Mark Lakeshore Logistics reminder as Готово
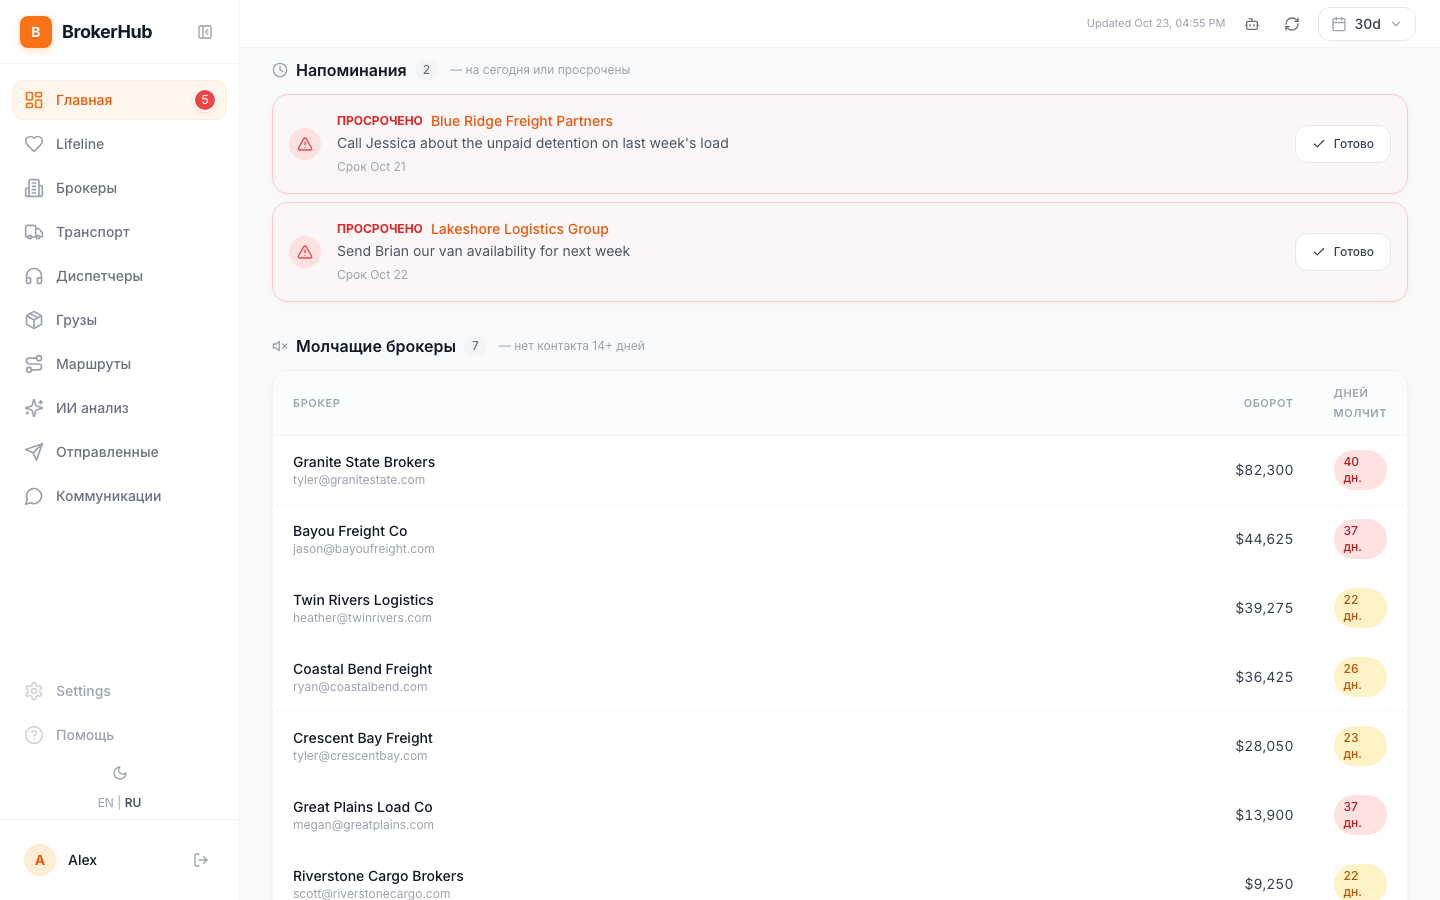The height and width of the screenshot is (900, 1440). 1342,252
